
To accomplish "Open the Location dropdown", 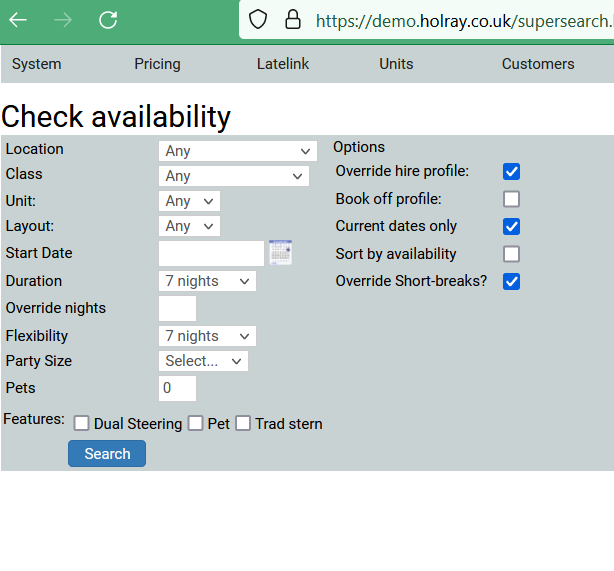I will (x=237, y=151).
